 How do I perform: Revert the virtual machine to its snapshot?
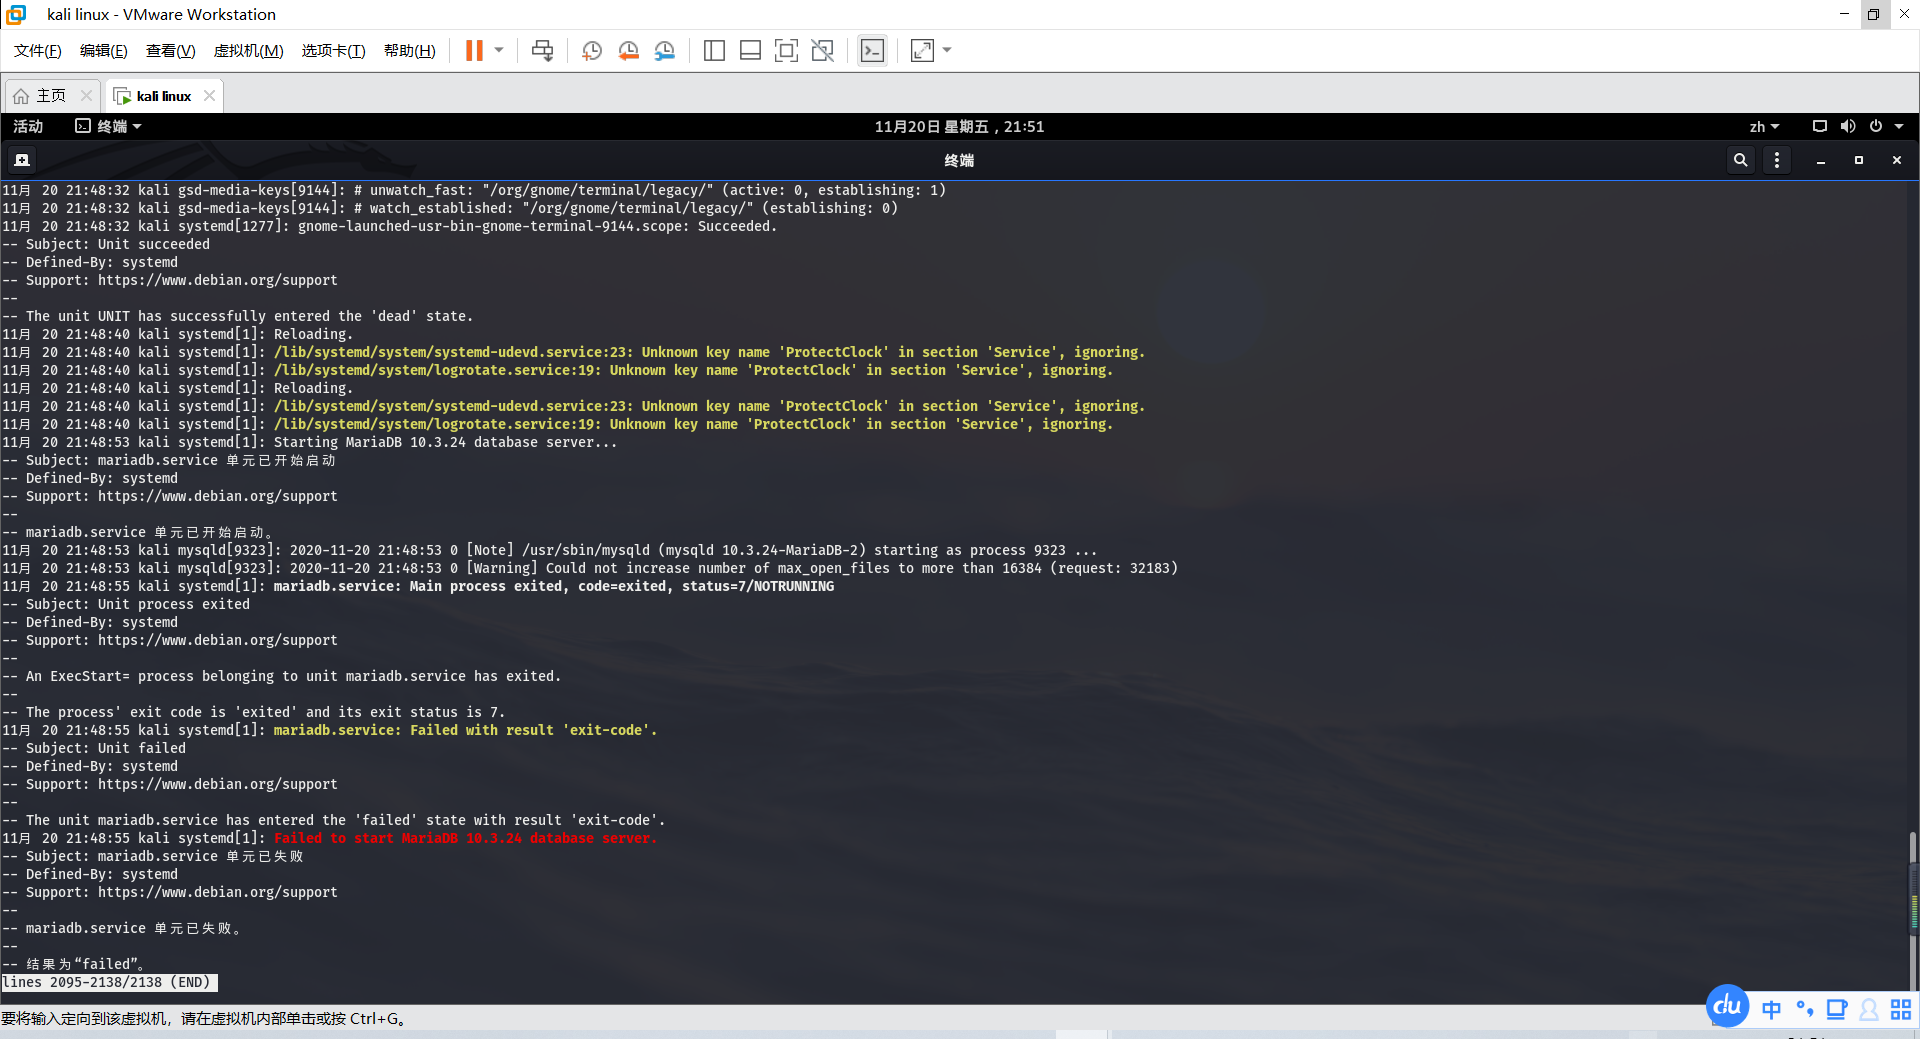[x=628, y=50]
